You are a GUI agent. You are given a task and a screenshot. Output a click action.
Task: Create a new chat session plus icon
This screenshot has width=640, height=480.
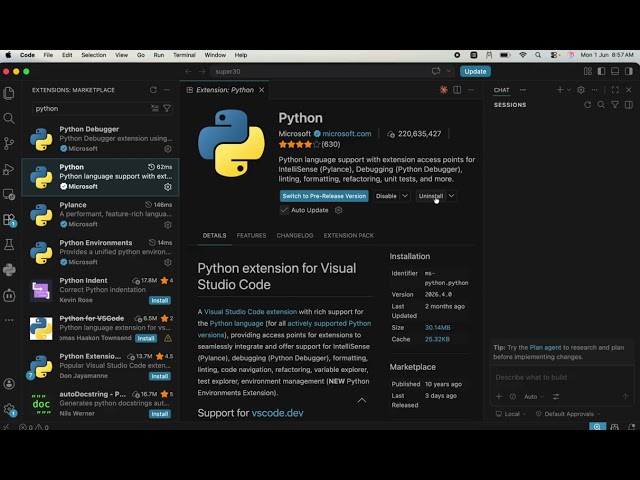tap(560, 90)
